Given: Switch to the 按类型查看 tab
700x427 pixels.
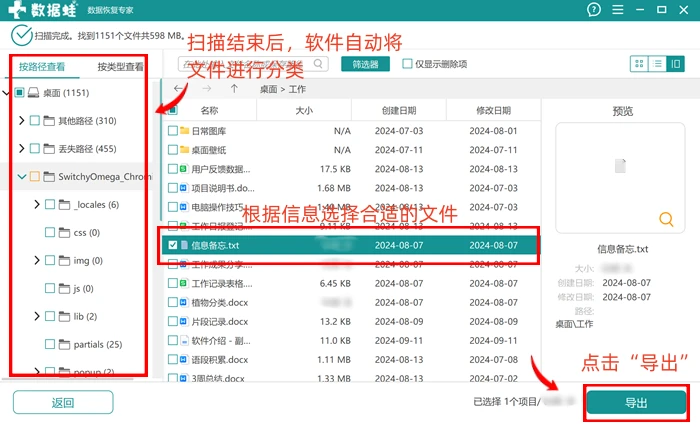Looking at the screenshot, I should (x=121, y=67).
